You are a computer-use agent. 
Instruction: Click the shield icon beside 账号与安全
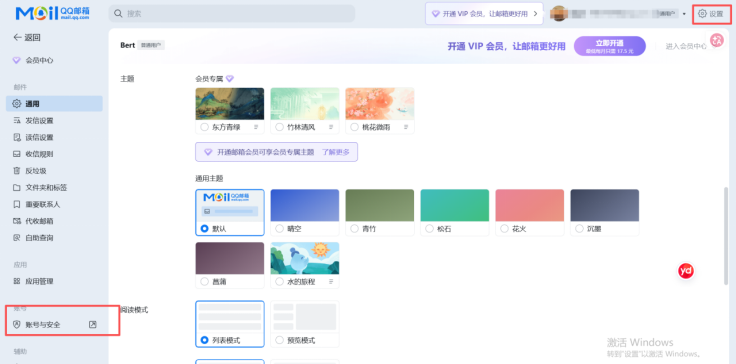(x=17, y=325)
